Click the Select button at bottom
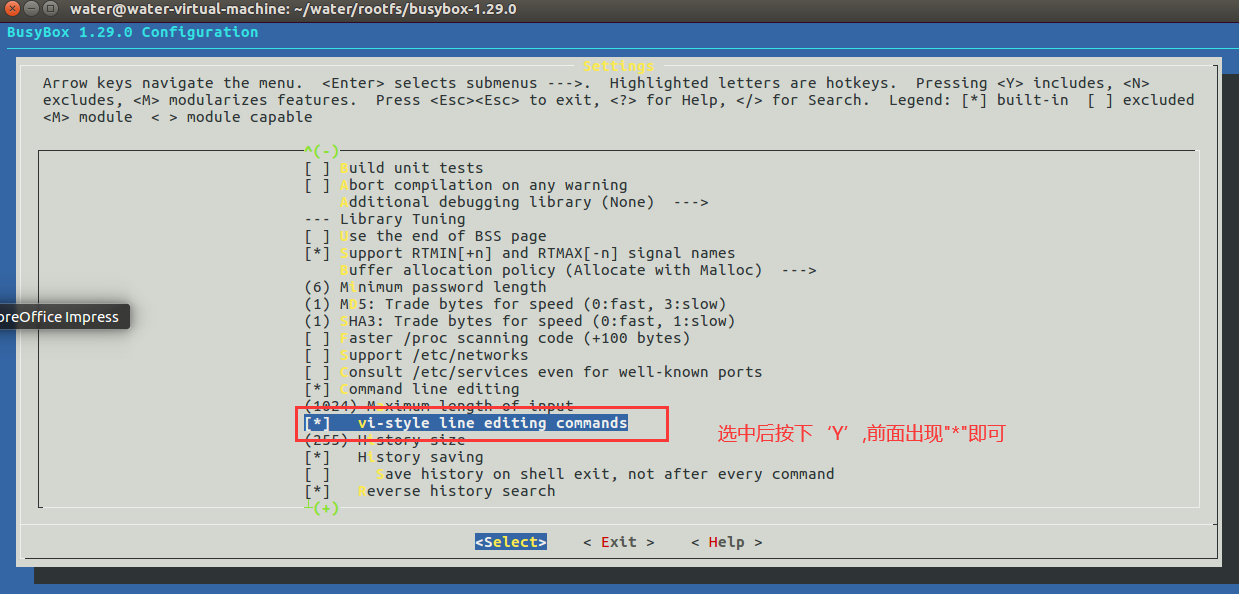The width and height of the screenshot is (1239, 594). 511,542
